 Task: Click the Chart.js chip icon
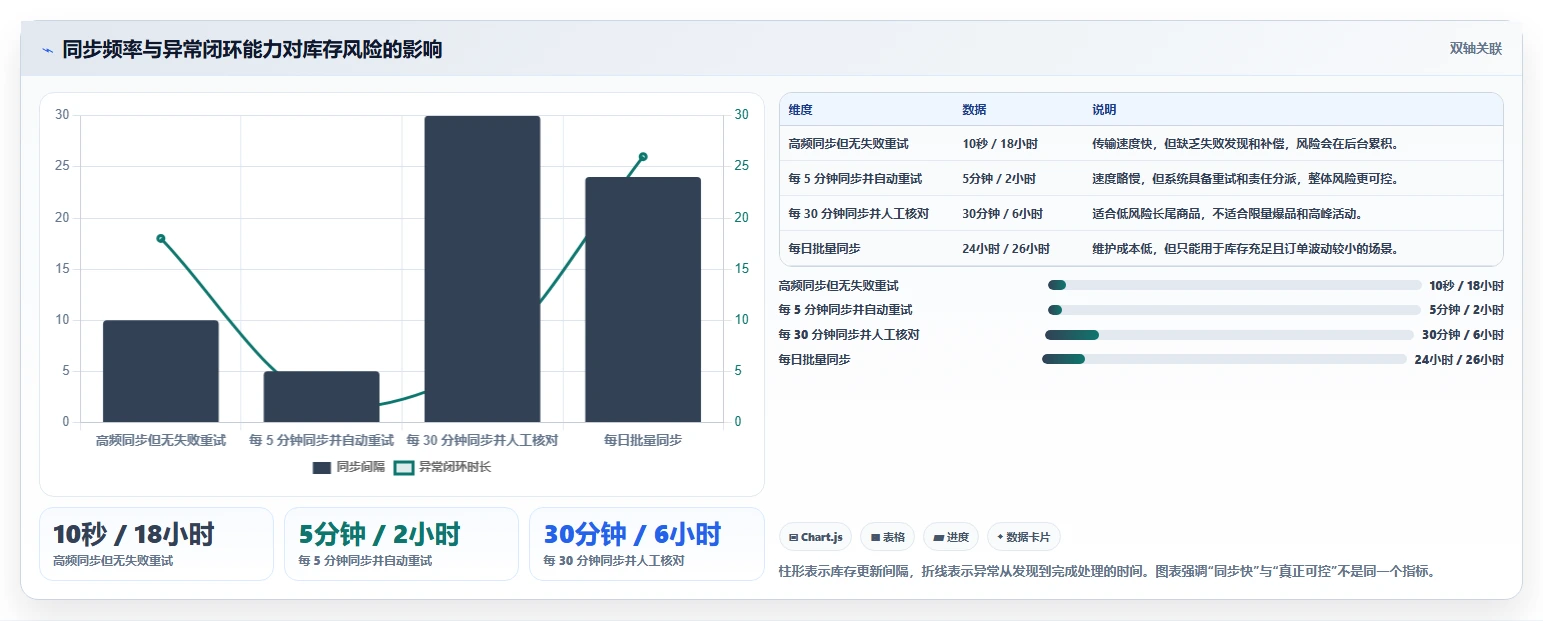(793, 537)
